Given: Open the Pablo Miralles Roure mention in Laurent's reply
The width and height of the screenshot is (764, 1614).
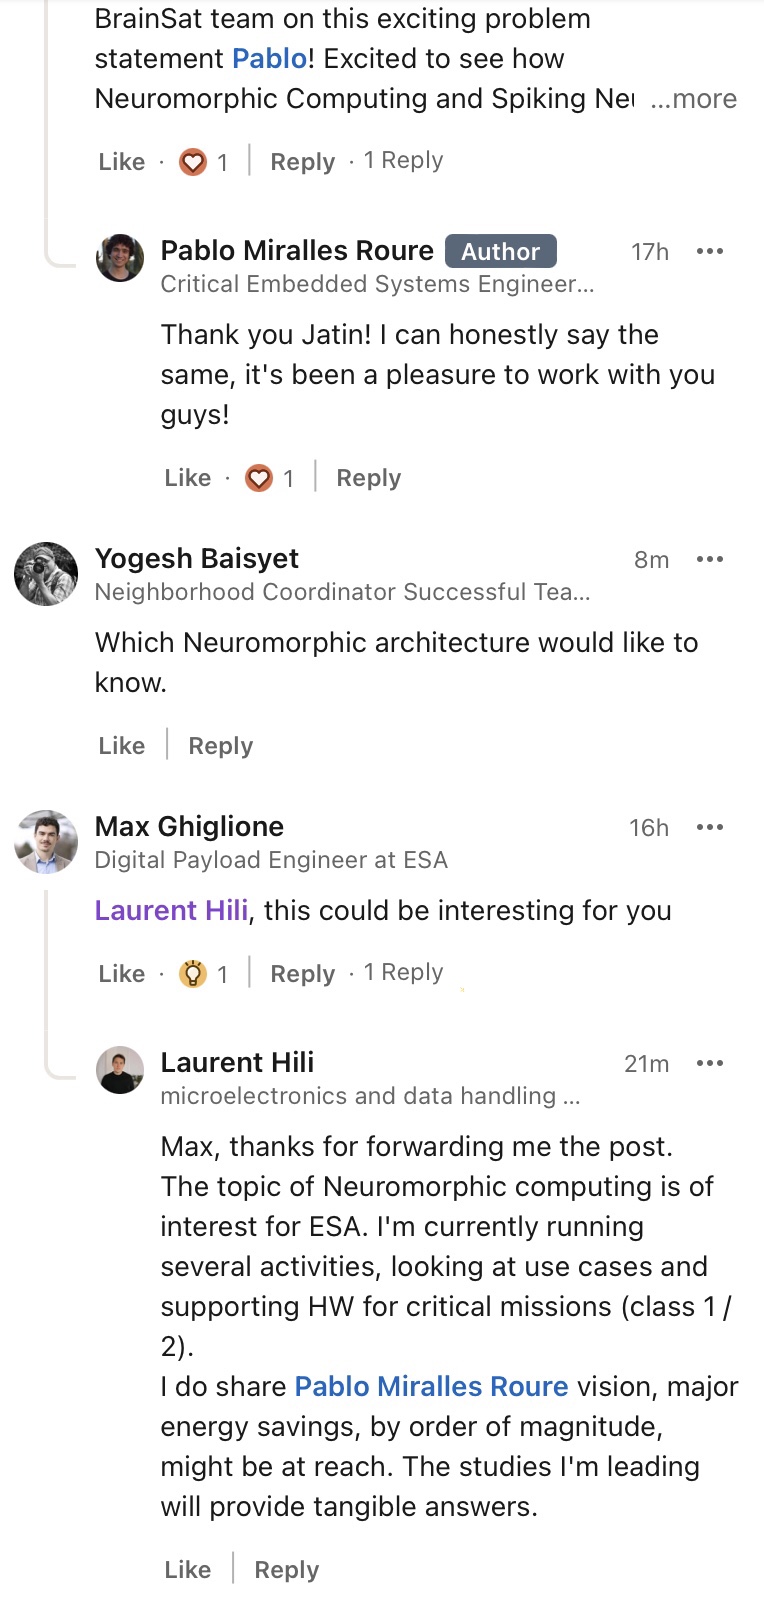Looking at the screenshot, I should (431, 1387).
